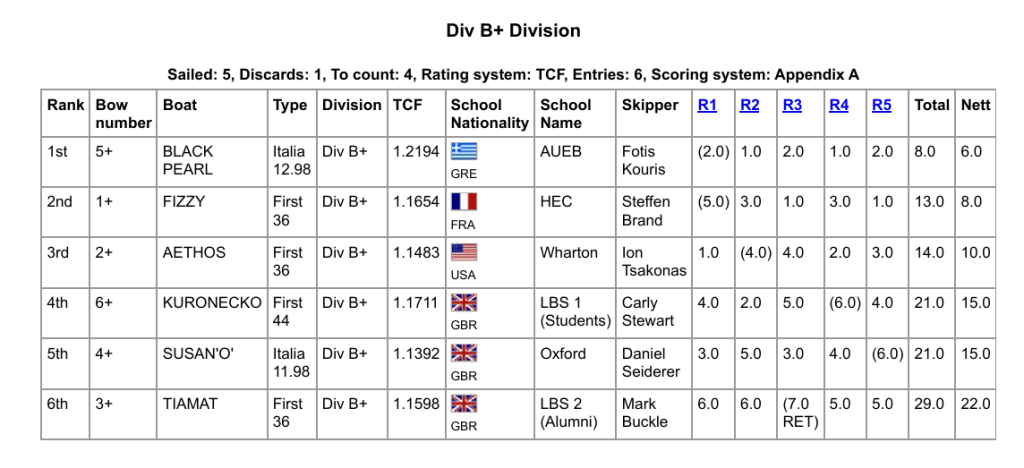
Task: Open the R2 race results link
Action: tap(750, 104)
